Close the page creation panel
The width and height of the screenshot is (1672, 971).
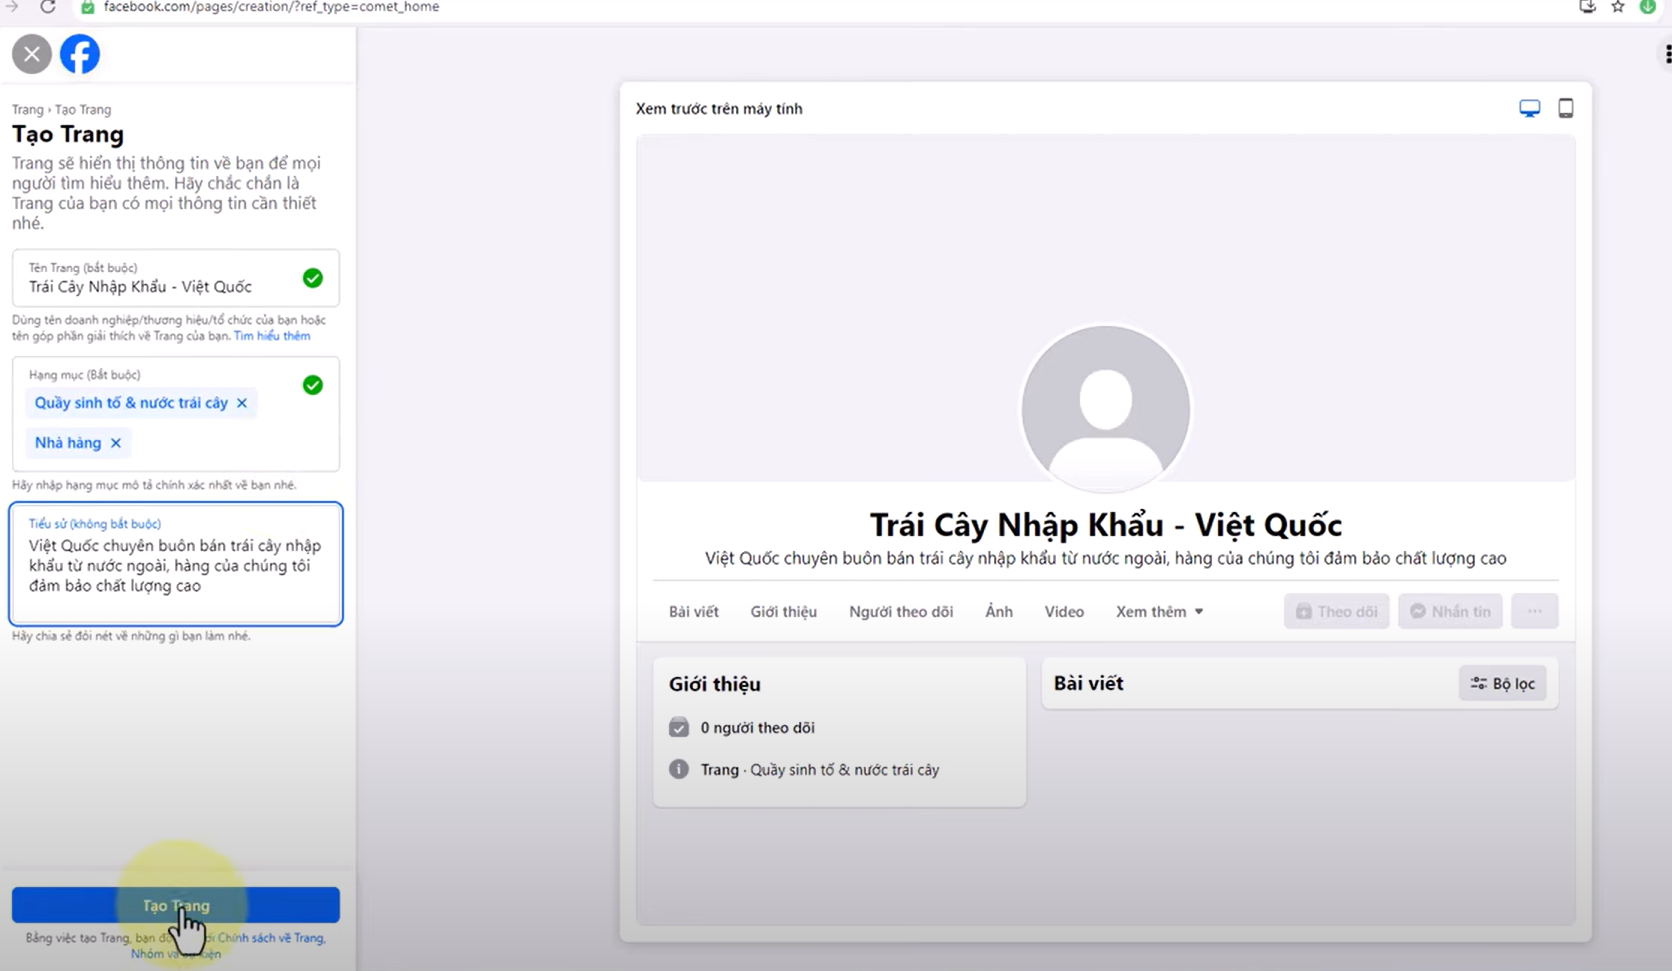pos(32,54)
